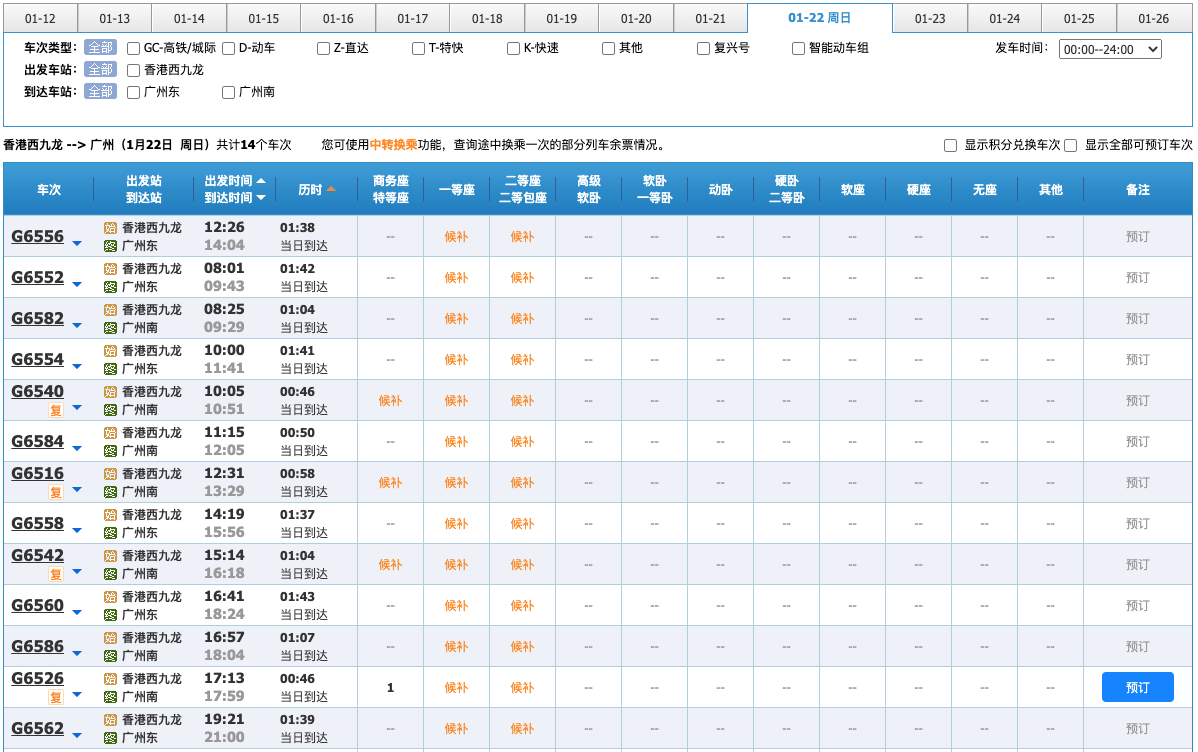This screenshot has width=1198, height=752.
Task: Open train number G6542 details
Action: click(x=37, y=556)
